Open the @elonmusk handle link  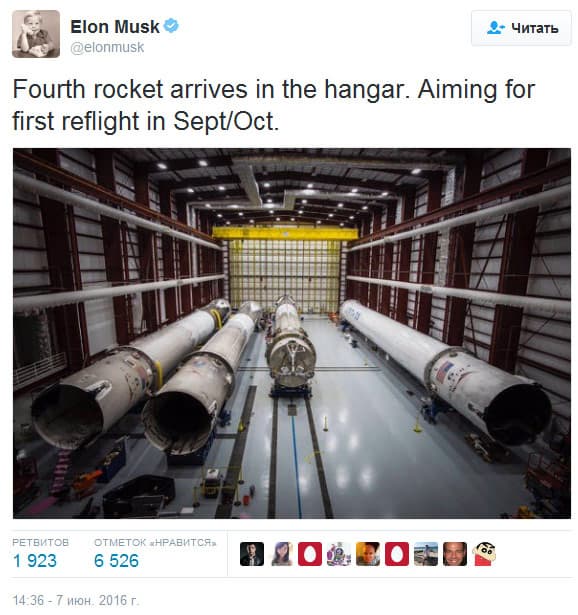(x=107, y=47)
